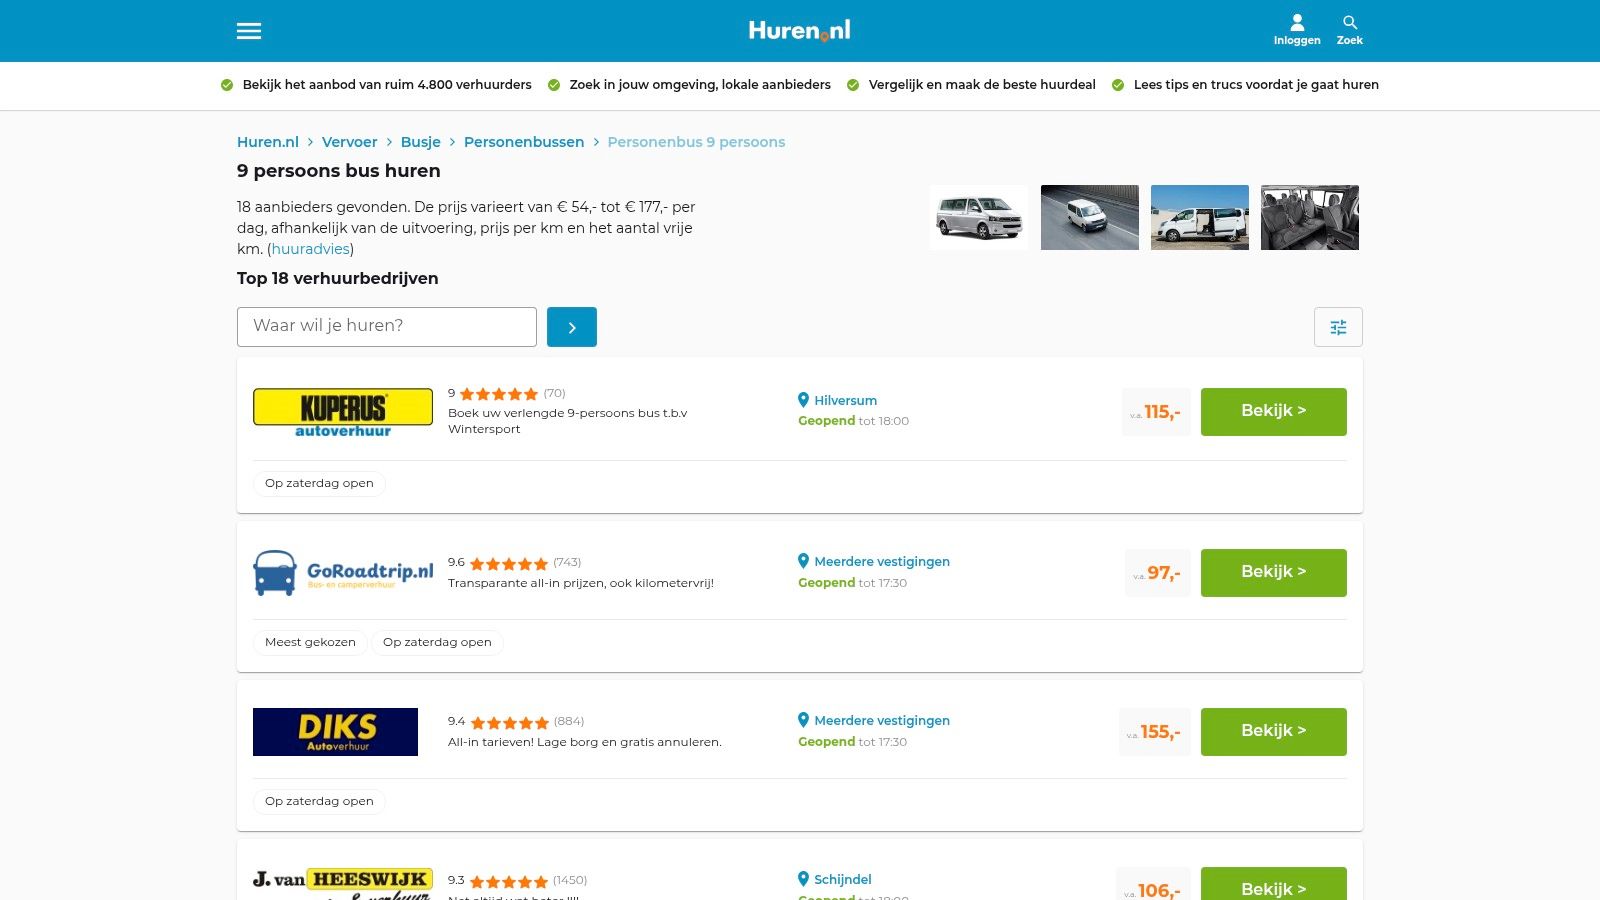1600x900 pixels.
Task: Click the star rating for J. van Heeswijk
Action: click(509, 881)
